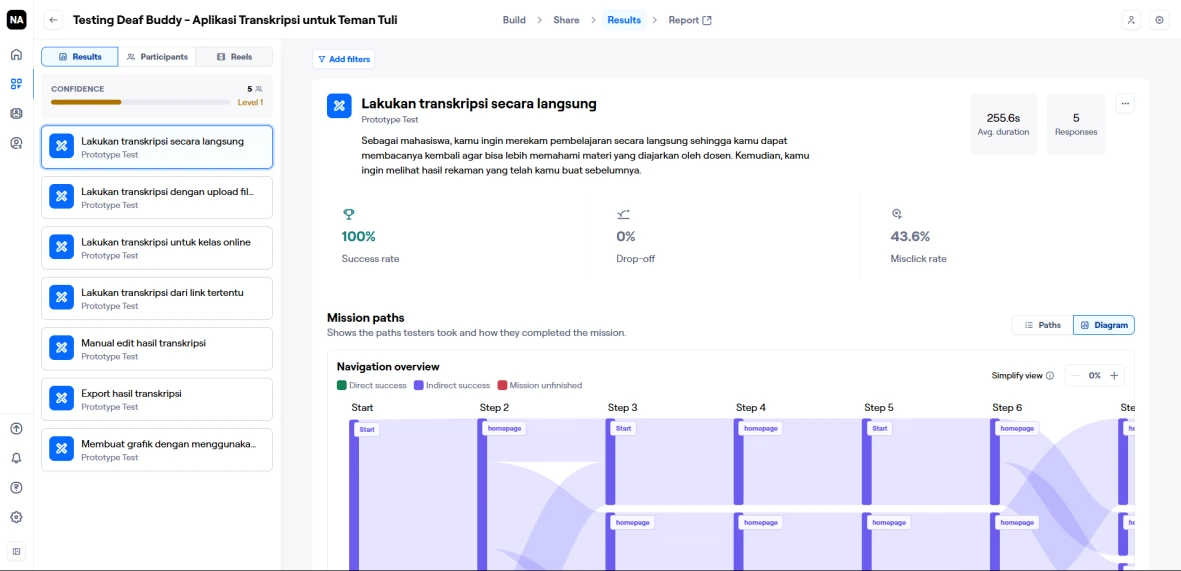This screenshot has height=571, width=1181.
Task: Click the Start node under Start column
Action: tap(367, 429)
